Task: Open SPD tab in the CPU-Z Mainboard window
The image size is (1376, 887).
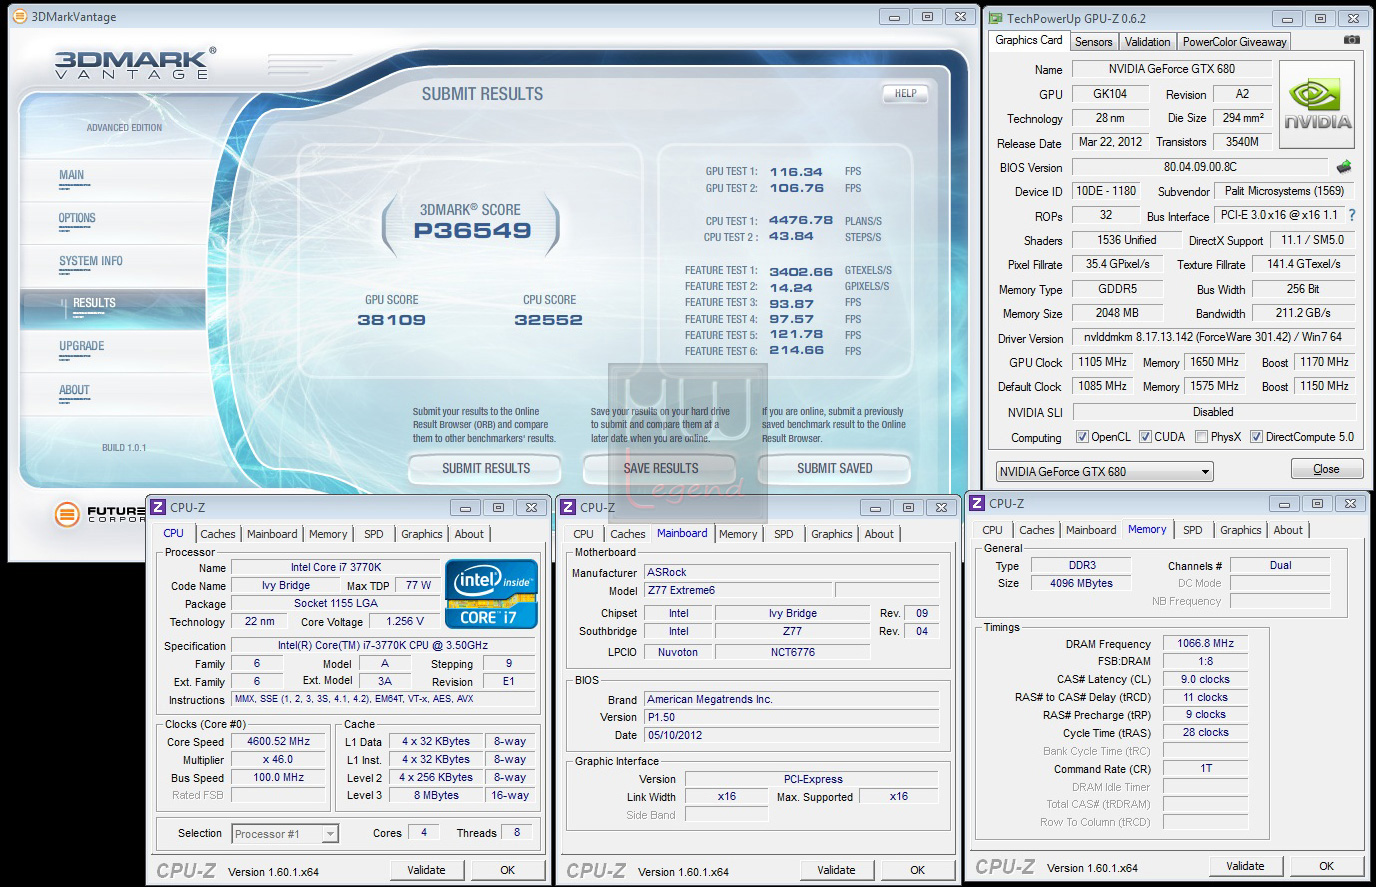Action: [784, 534]
